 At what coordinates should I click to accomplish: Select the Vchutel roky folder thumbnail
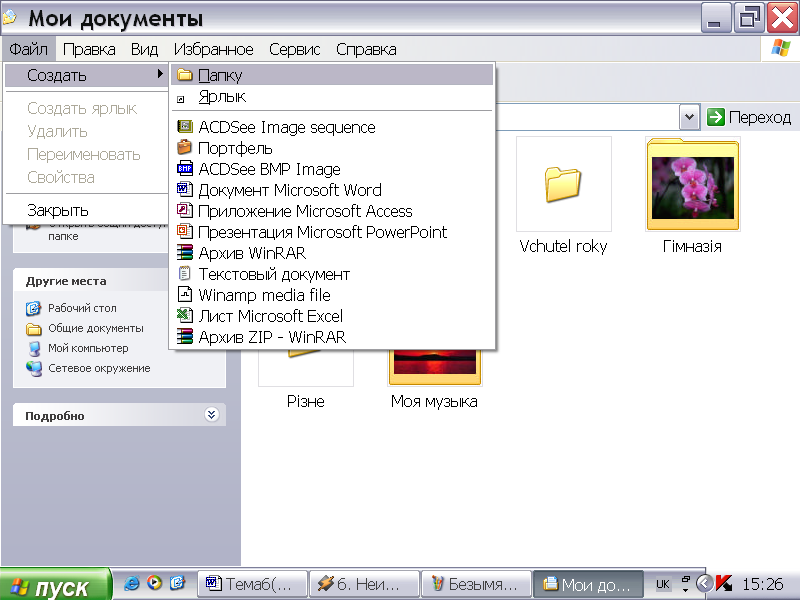[563, 184]
